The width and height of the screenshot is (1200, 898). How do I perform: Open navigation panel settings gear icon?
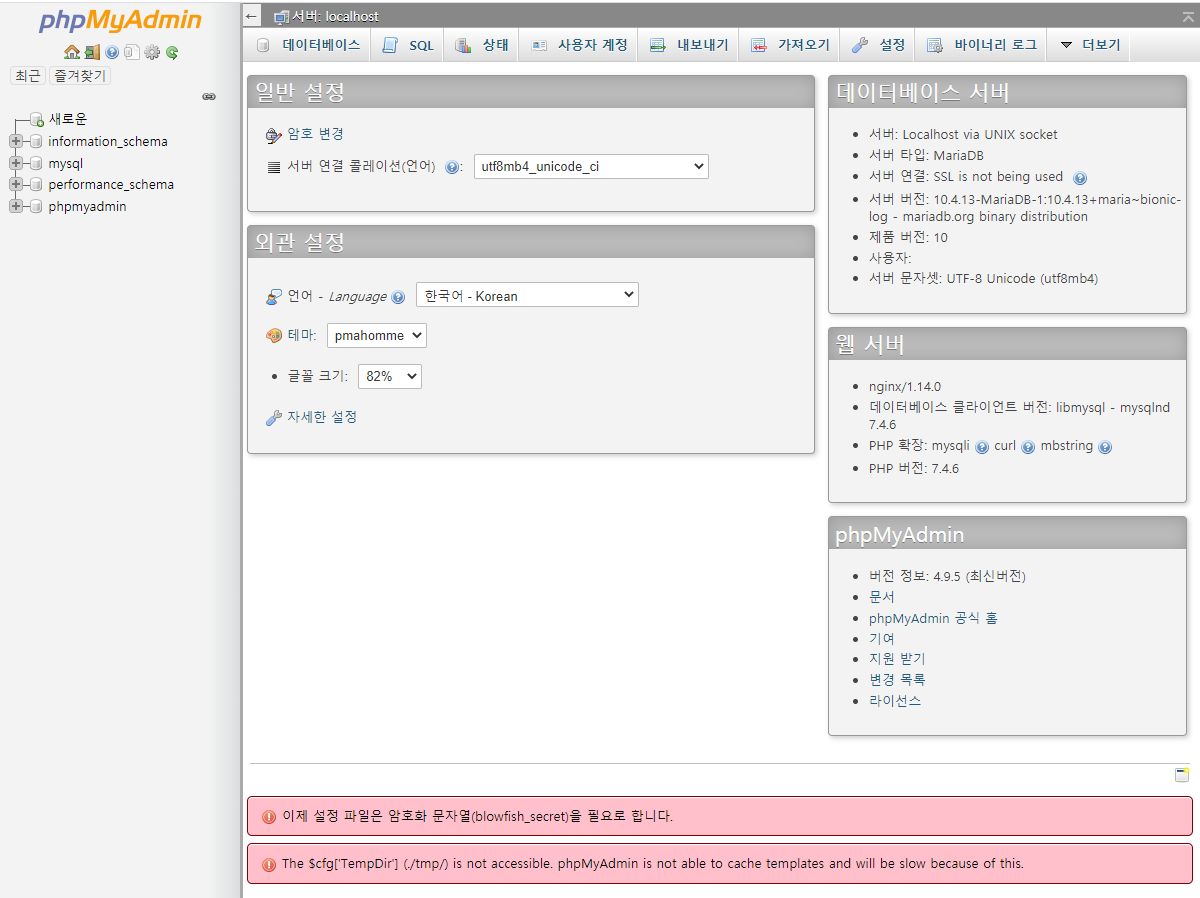pos(152,52)
